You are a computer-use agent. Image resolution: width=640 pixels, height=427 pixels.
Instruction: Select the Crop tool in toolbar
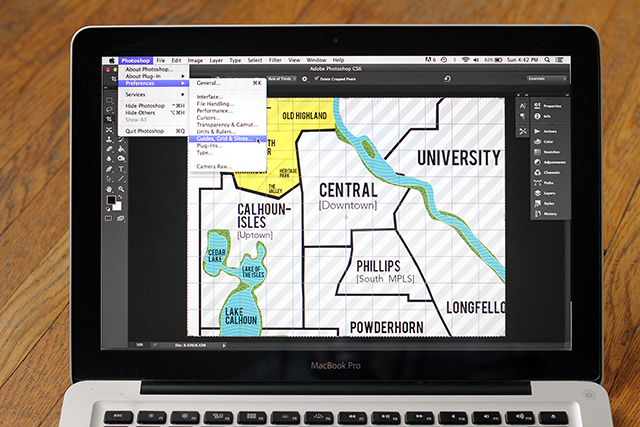point(109,119)
